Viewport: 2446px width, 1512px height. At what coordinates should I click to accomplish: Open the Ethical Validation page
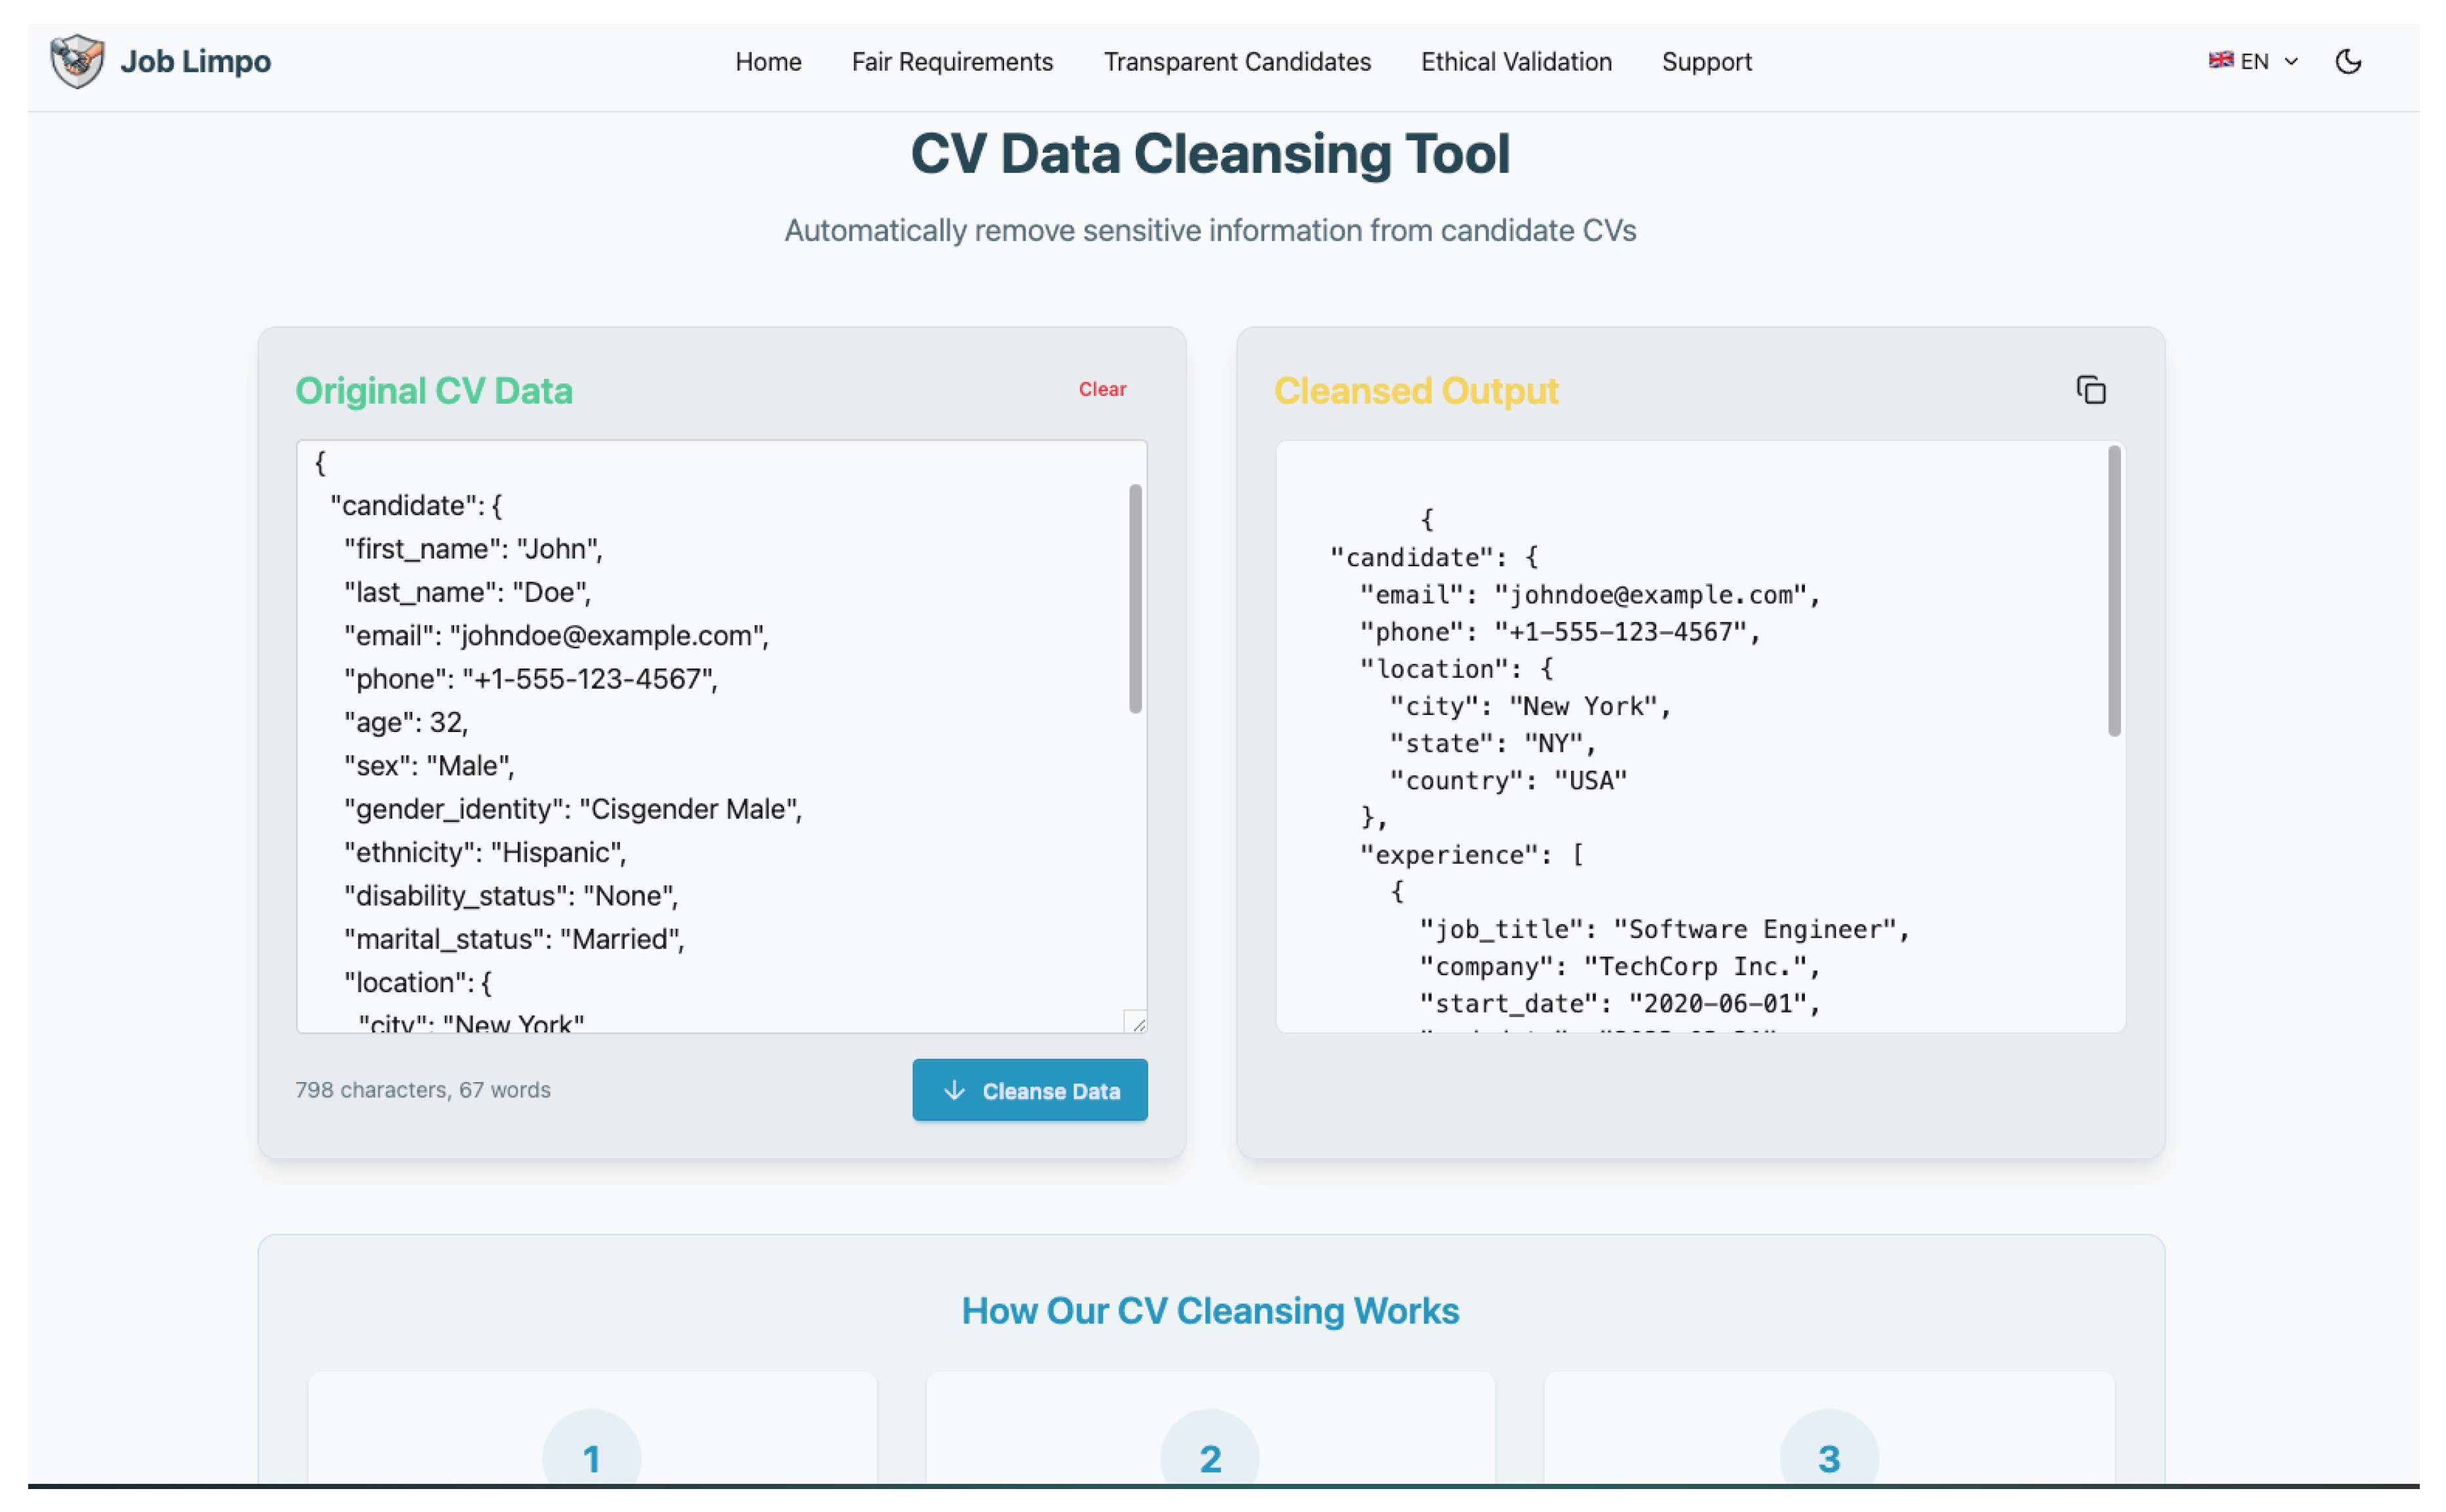tap(1516, 62)
